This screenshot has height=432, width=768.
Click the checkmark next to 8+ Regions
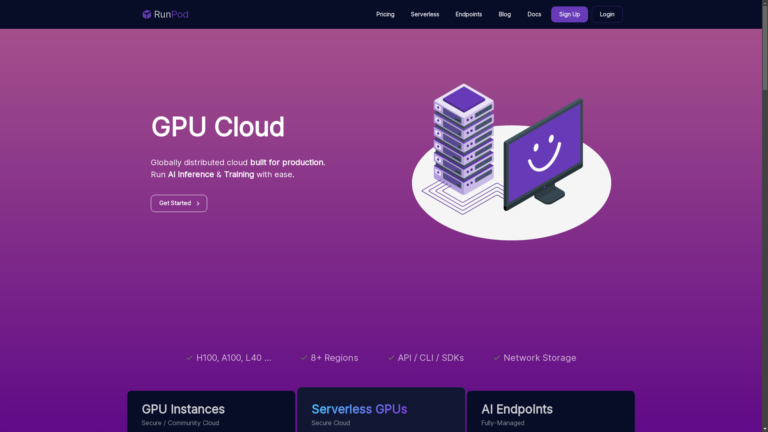(x=304, y=357)
